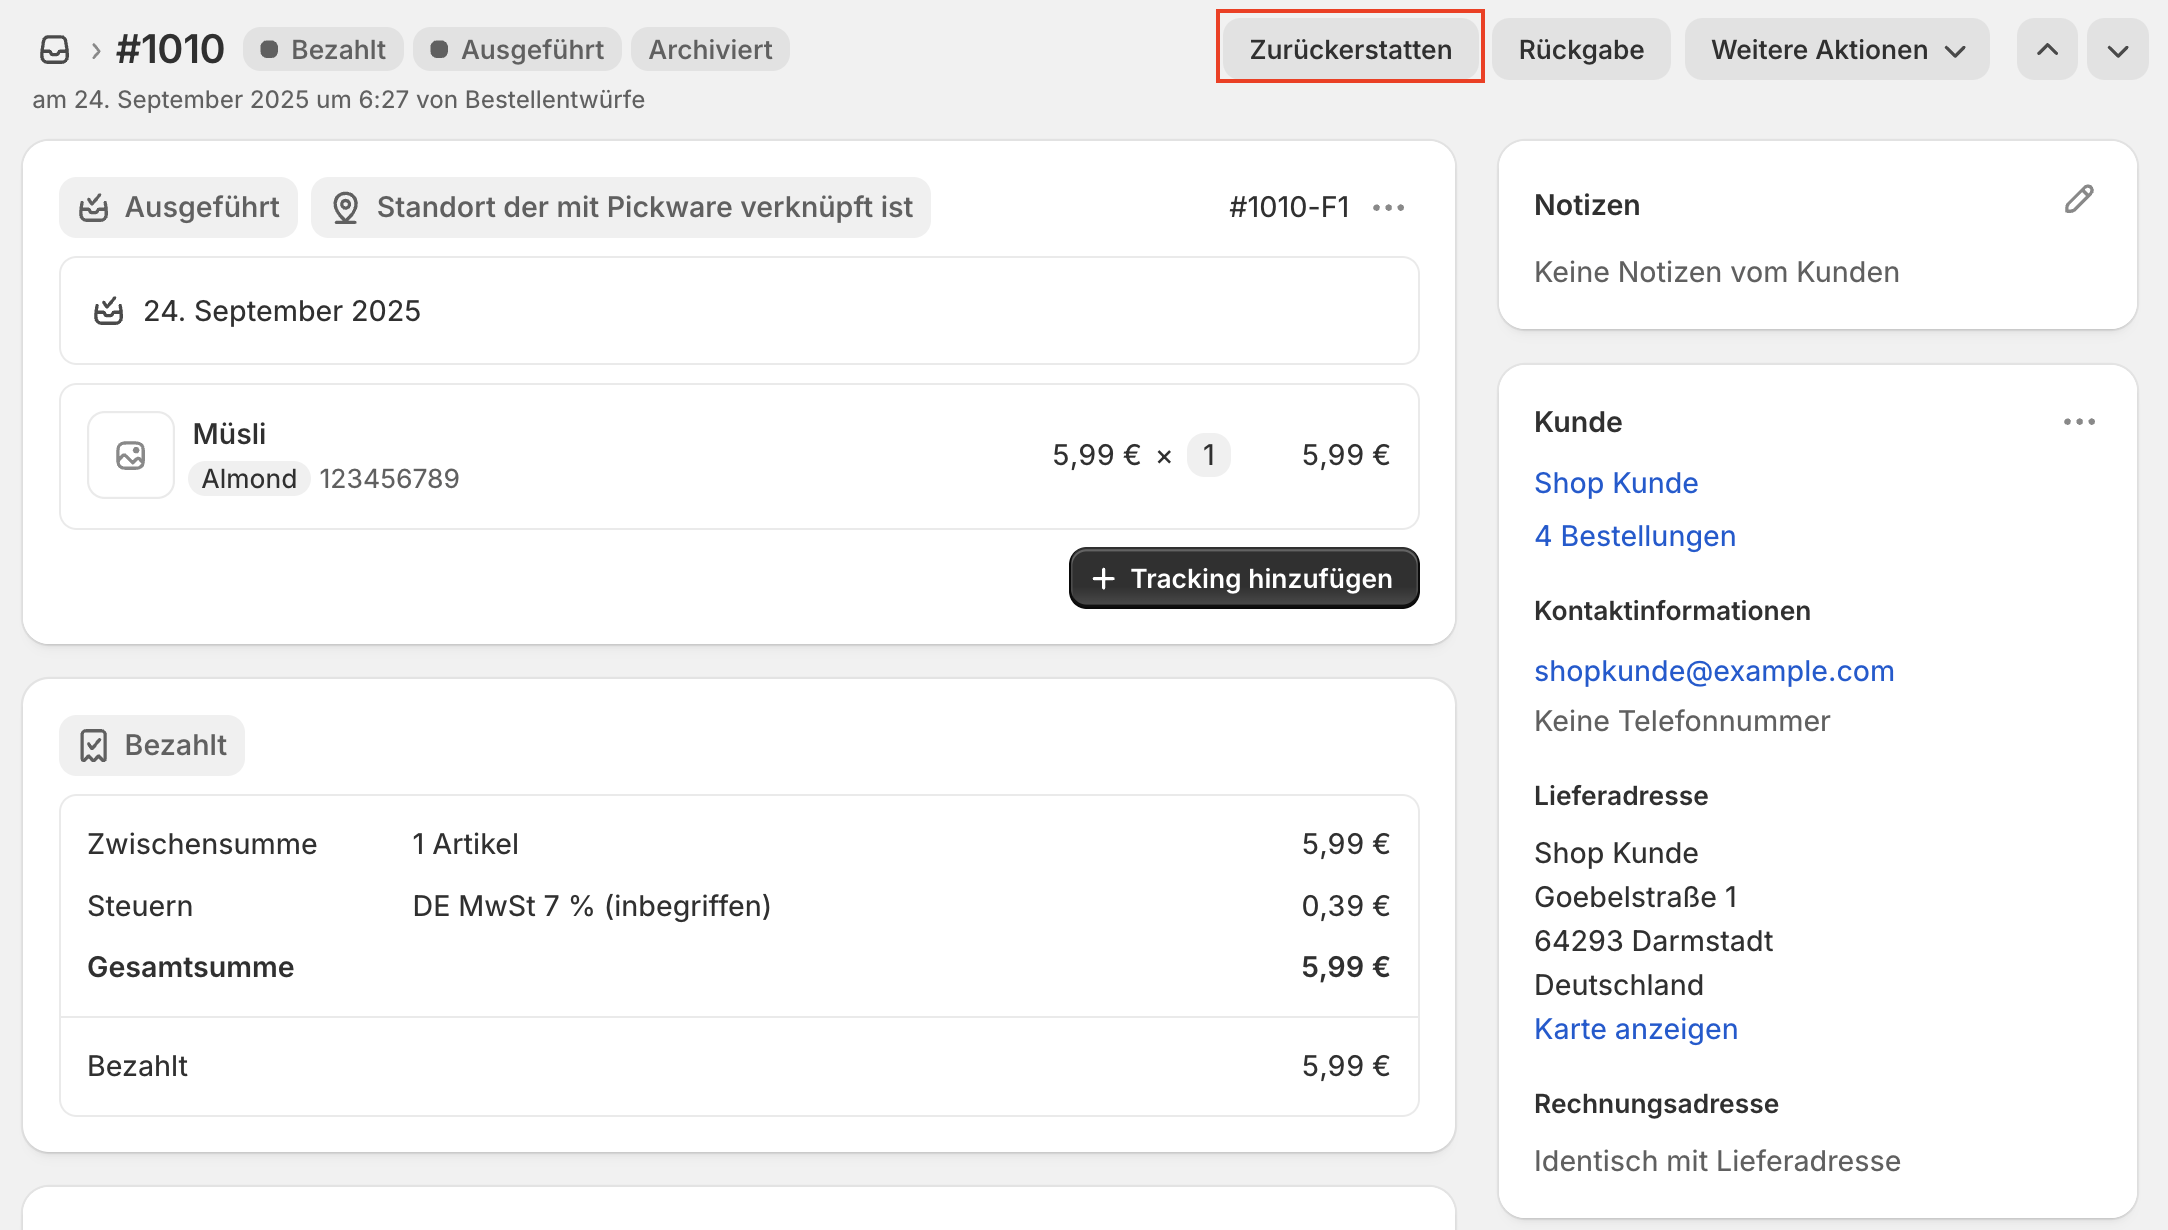Return to the orders overview via the inbox icon

[55, 48]
